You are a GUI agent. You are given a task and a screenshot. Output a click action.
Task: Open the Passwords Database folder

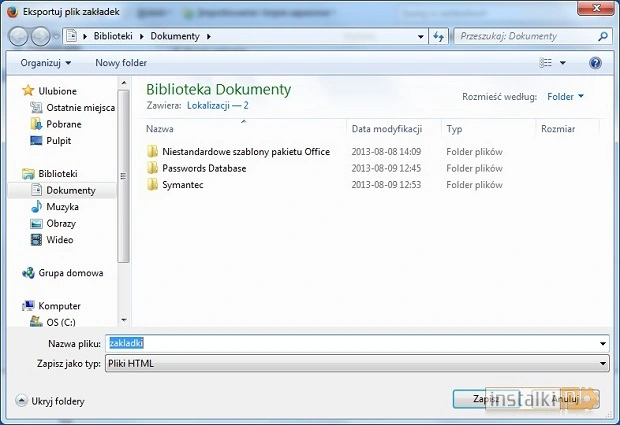(204, 168)
